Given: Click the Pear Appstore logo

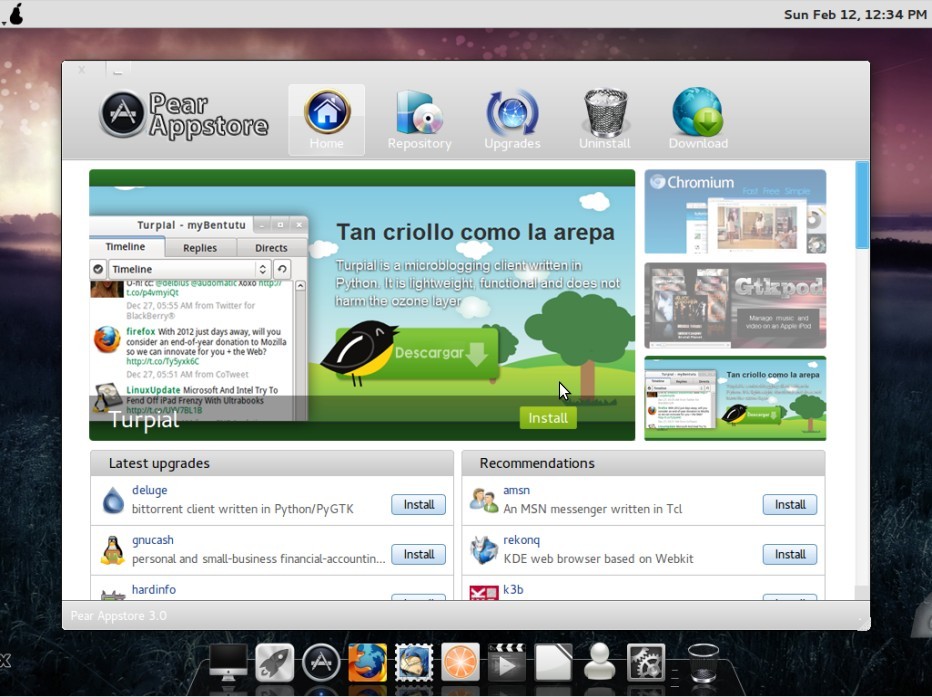Looking at the screenshot, I should click(x=184, y=114).
